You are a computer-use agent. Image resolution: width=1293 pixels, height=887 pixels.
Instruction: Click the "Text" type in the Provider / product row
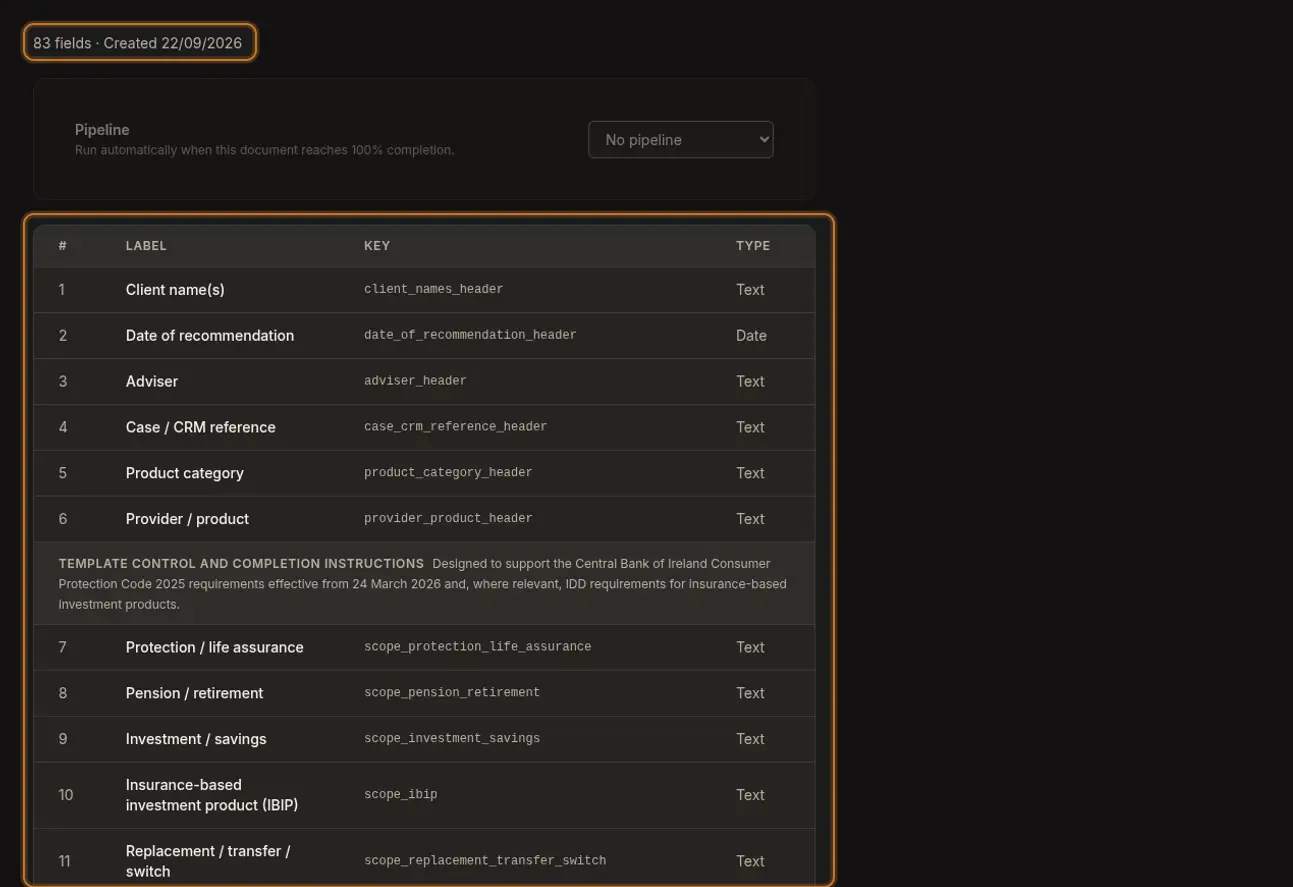(750, 520)
